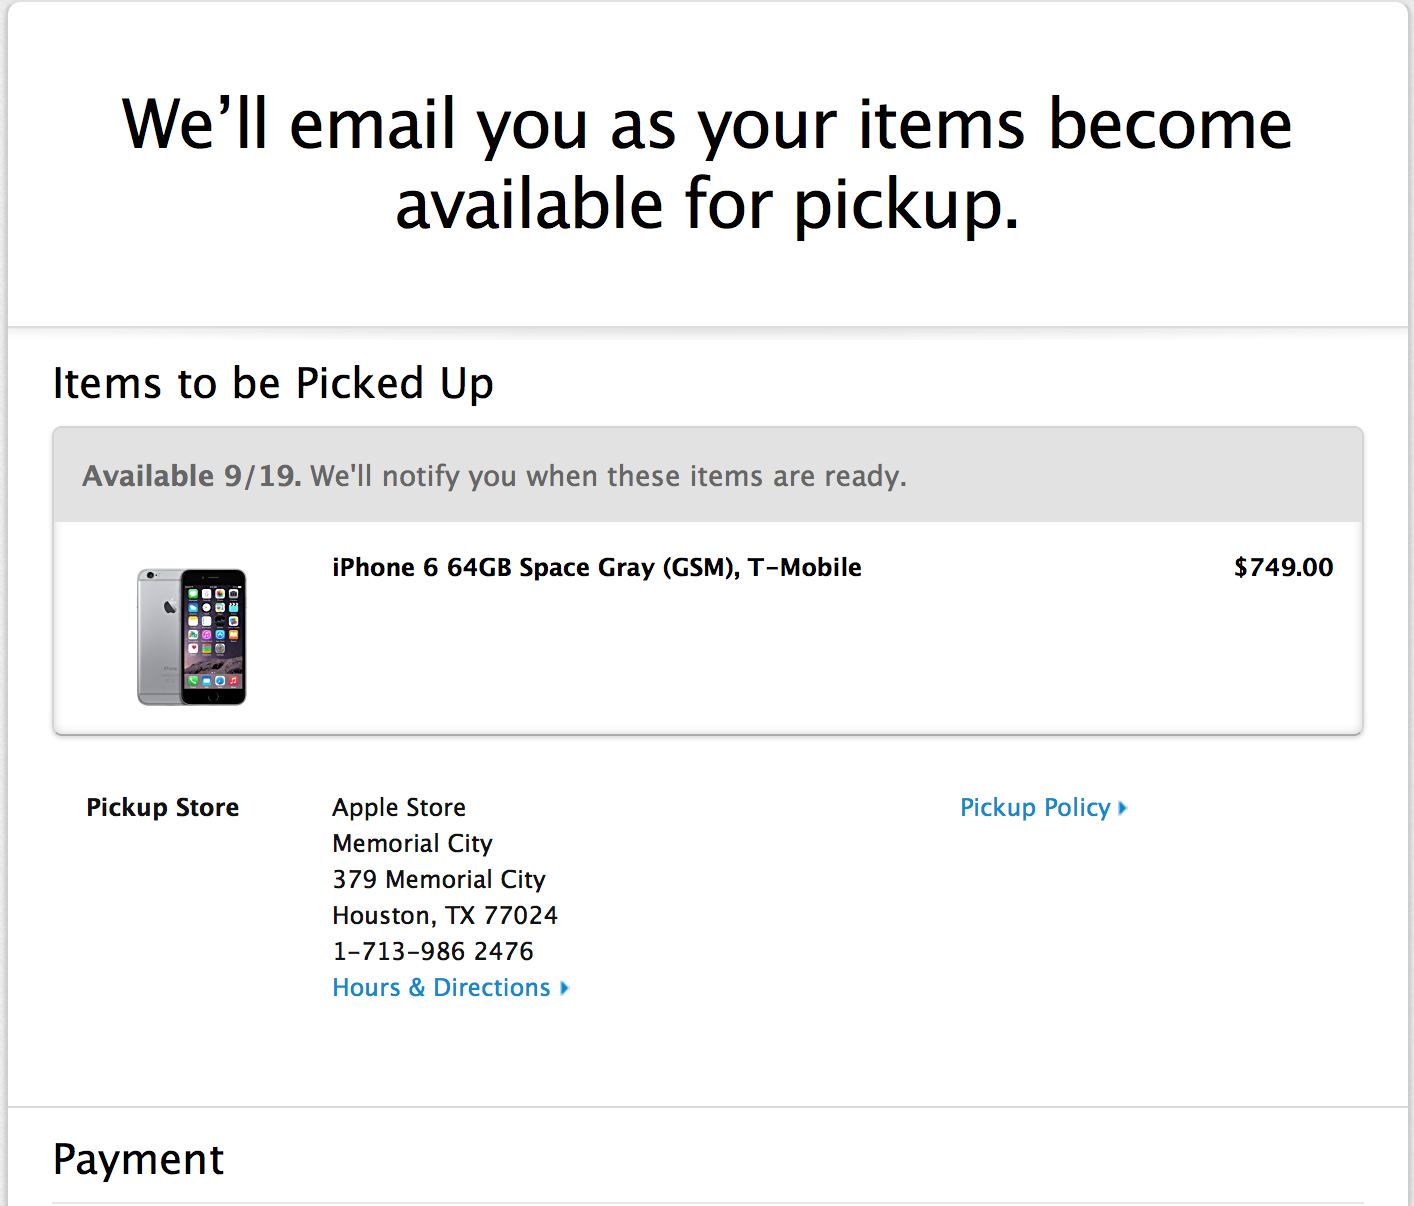Click the notify when items are ready text
The image size is (1414, 1206).
(608, 476)
